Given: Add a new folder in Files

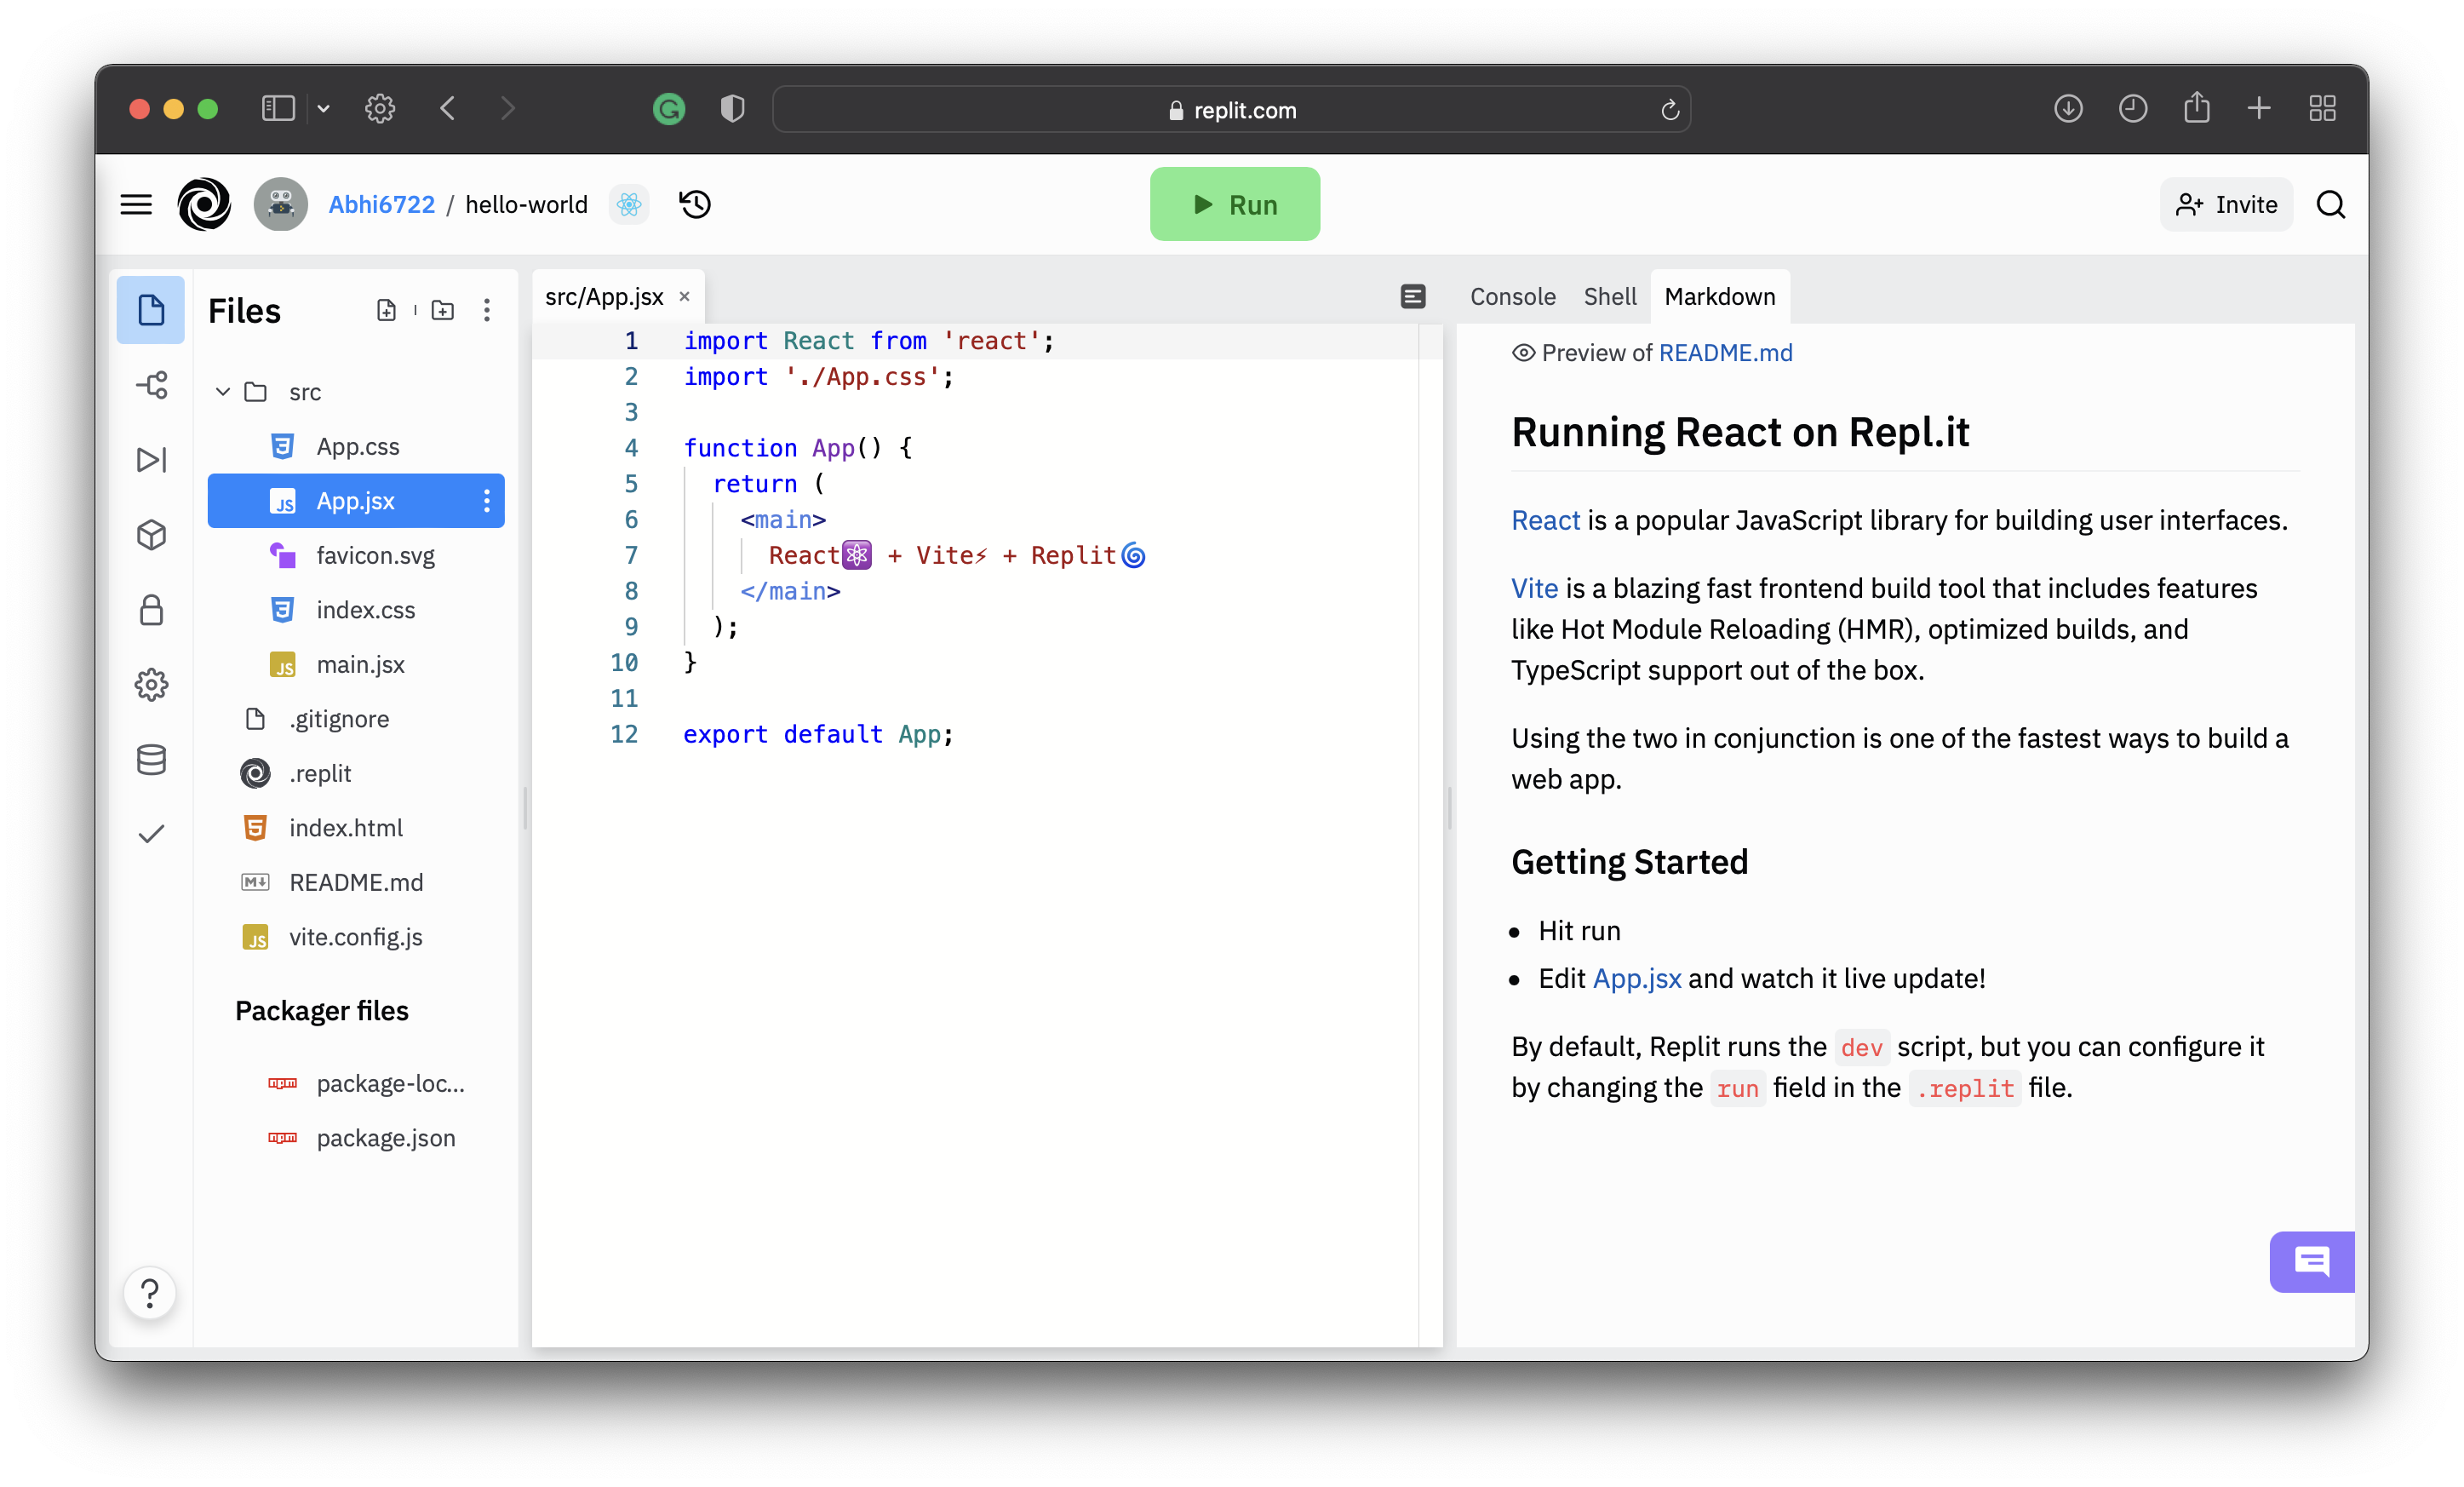Looking at the screenshot, I should pos(443,310).
